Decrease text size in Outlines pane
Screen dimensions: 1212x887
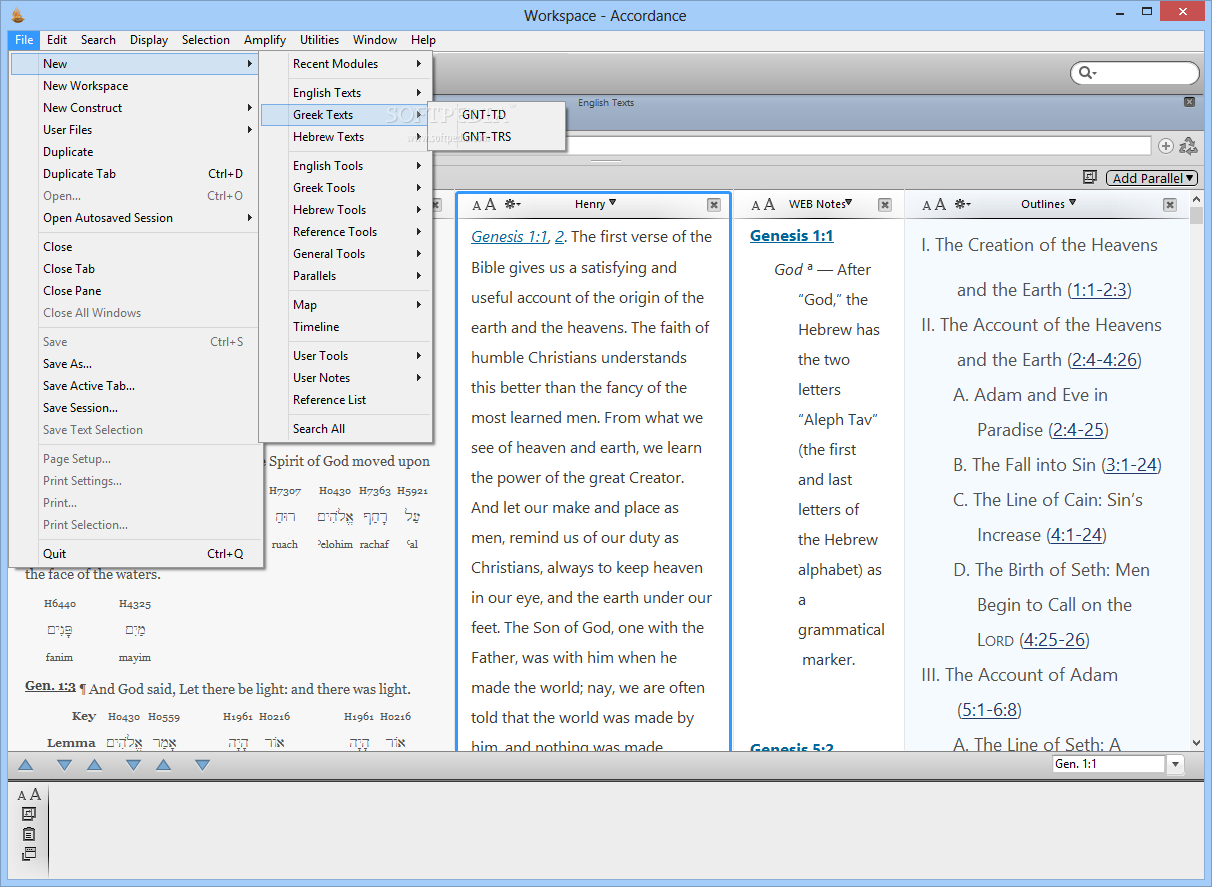927,206
